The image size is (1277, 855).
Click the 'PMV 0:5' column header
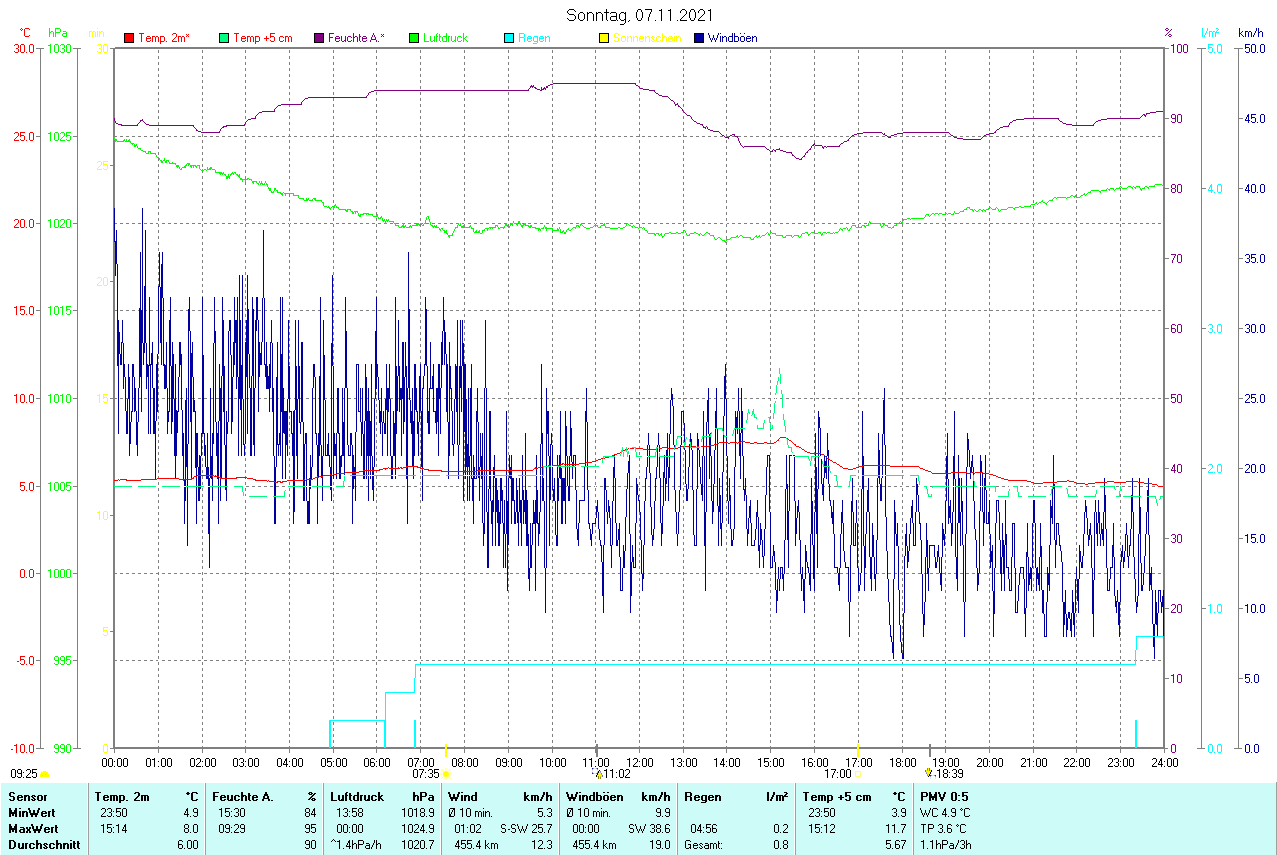click(x=944, y=797)
